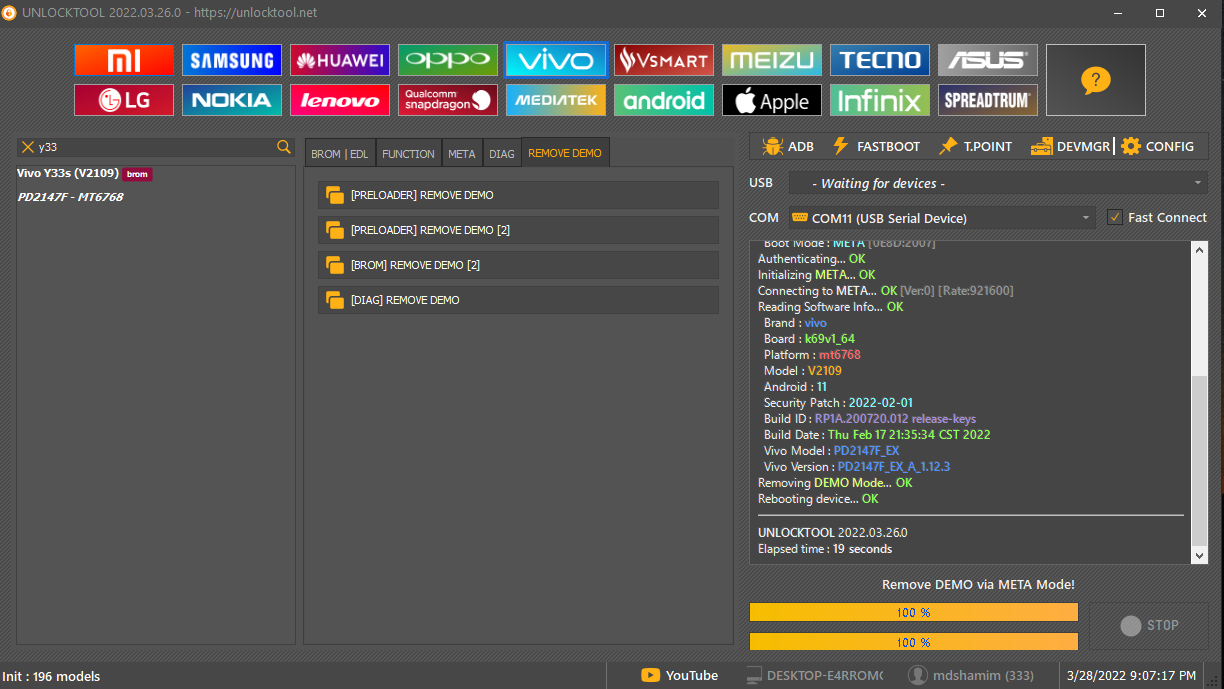Switch to the BROM | EDL tab
Viewport: 1224px width, 689px height.
340,154
